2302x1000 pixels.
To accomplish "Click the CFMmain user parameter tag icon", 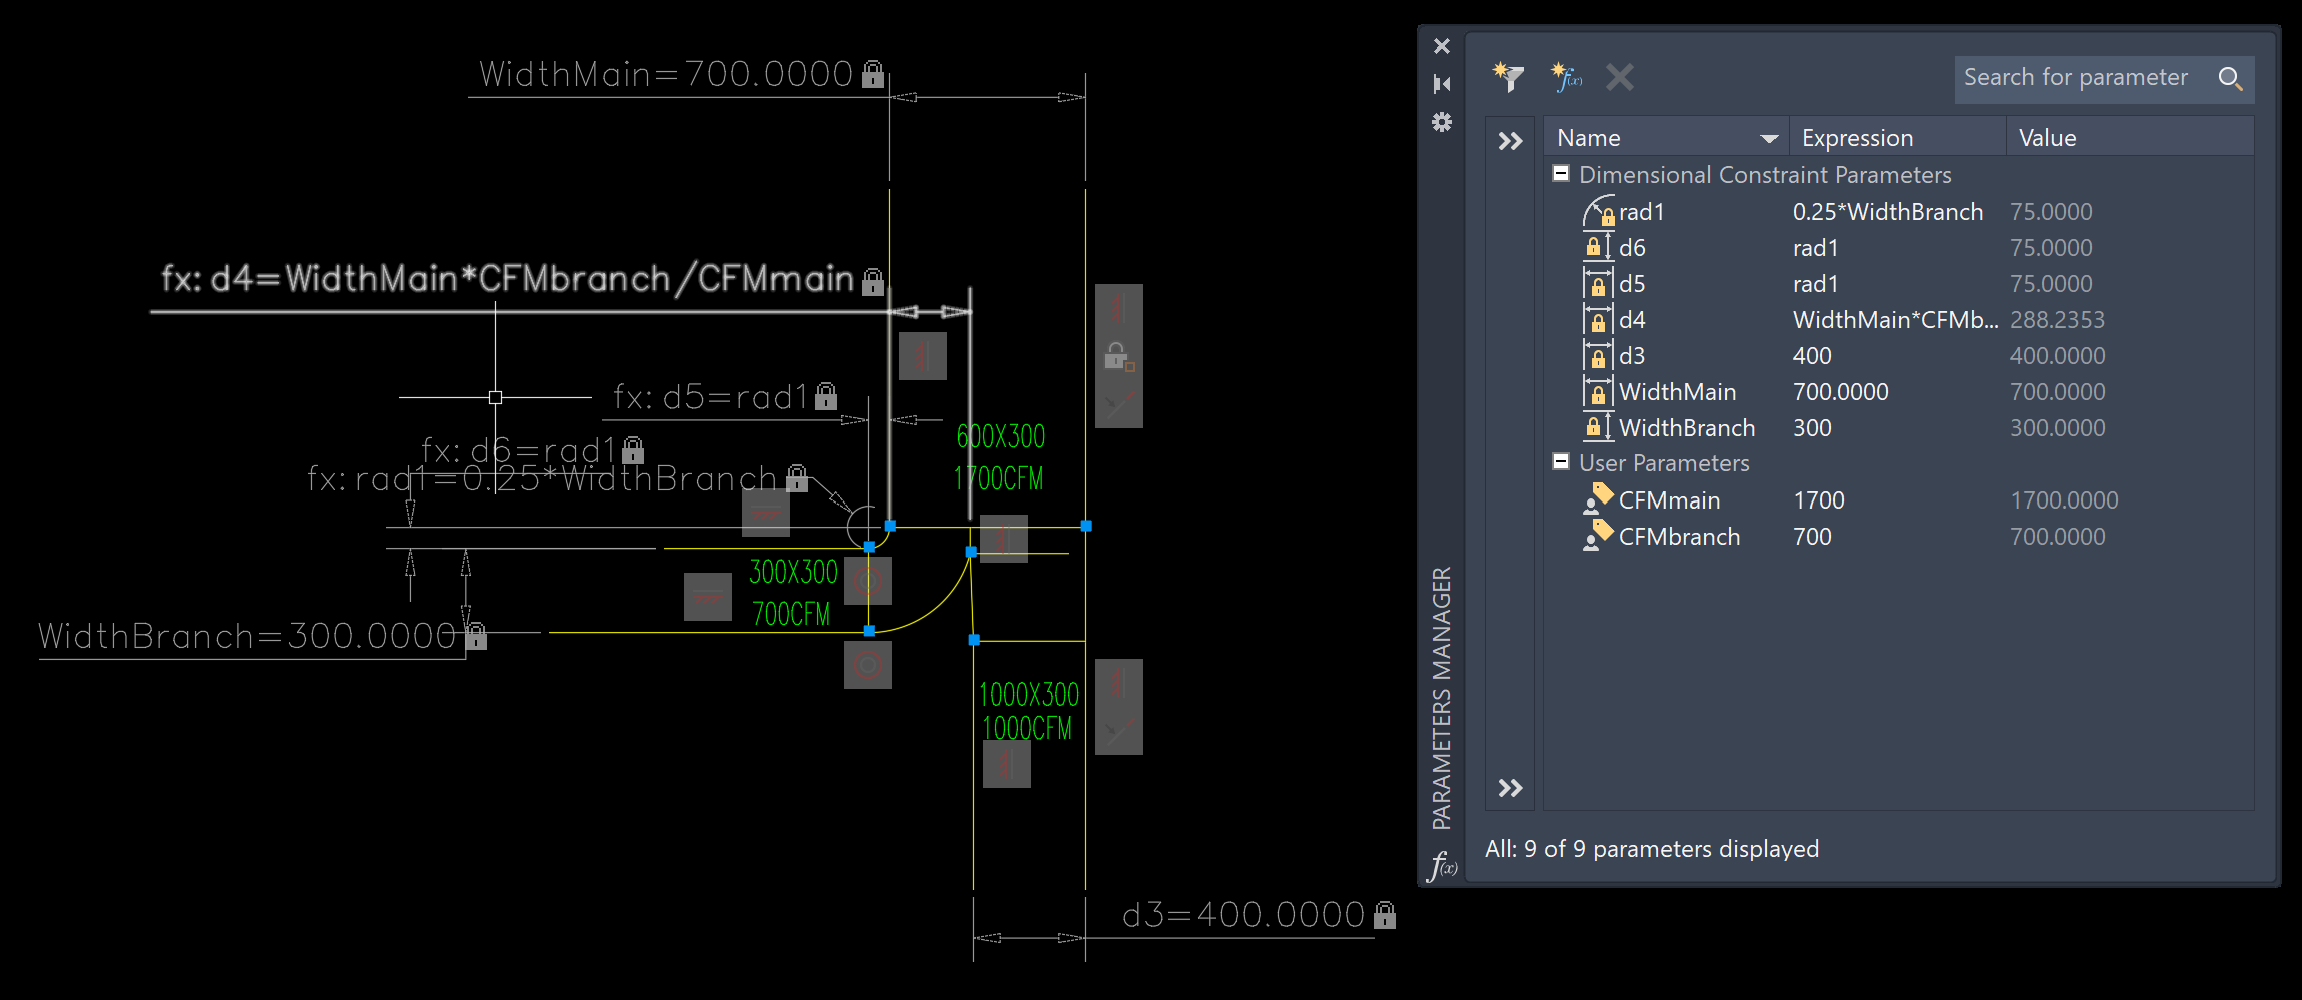I will [1599, 501].
